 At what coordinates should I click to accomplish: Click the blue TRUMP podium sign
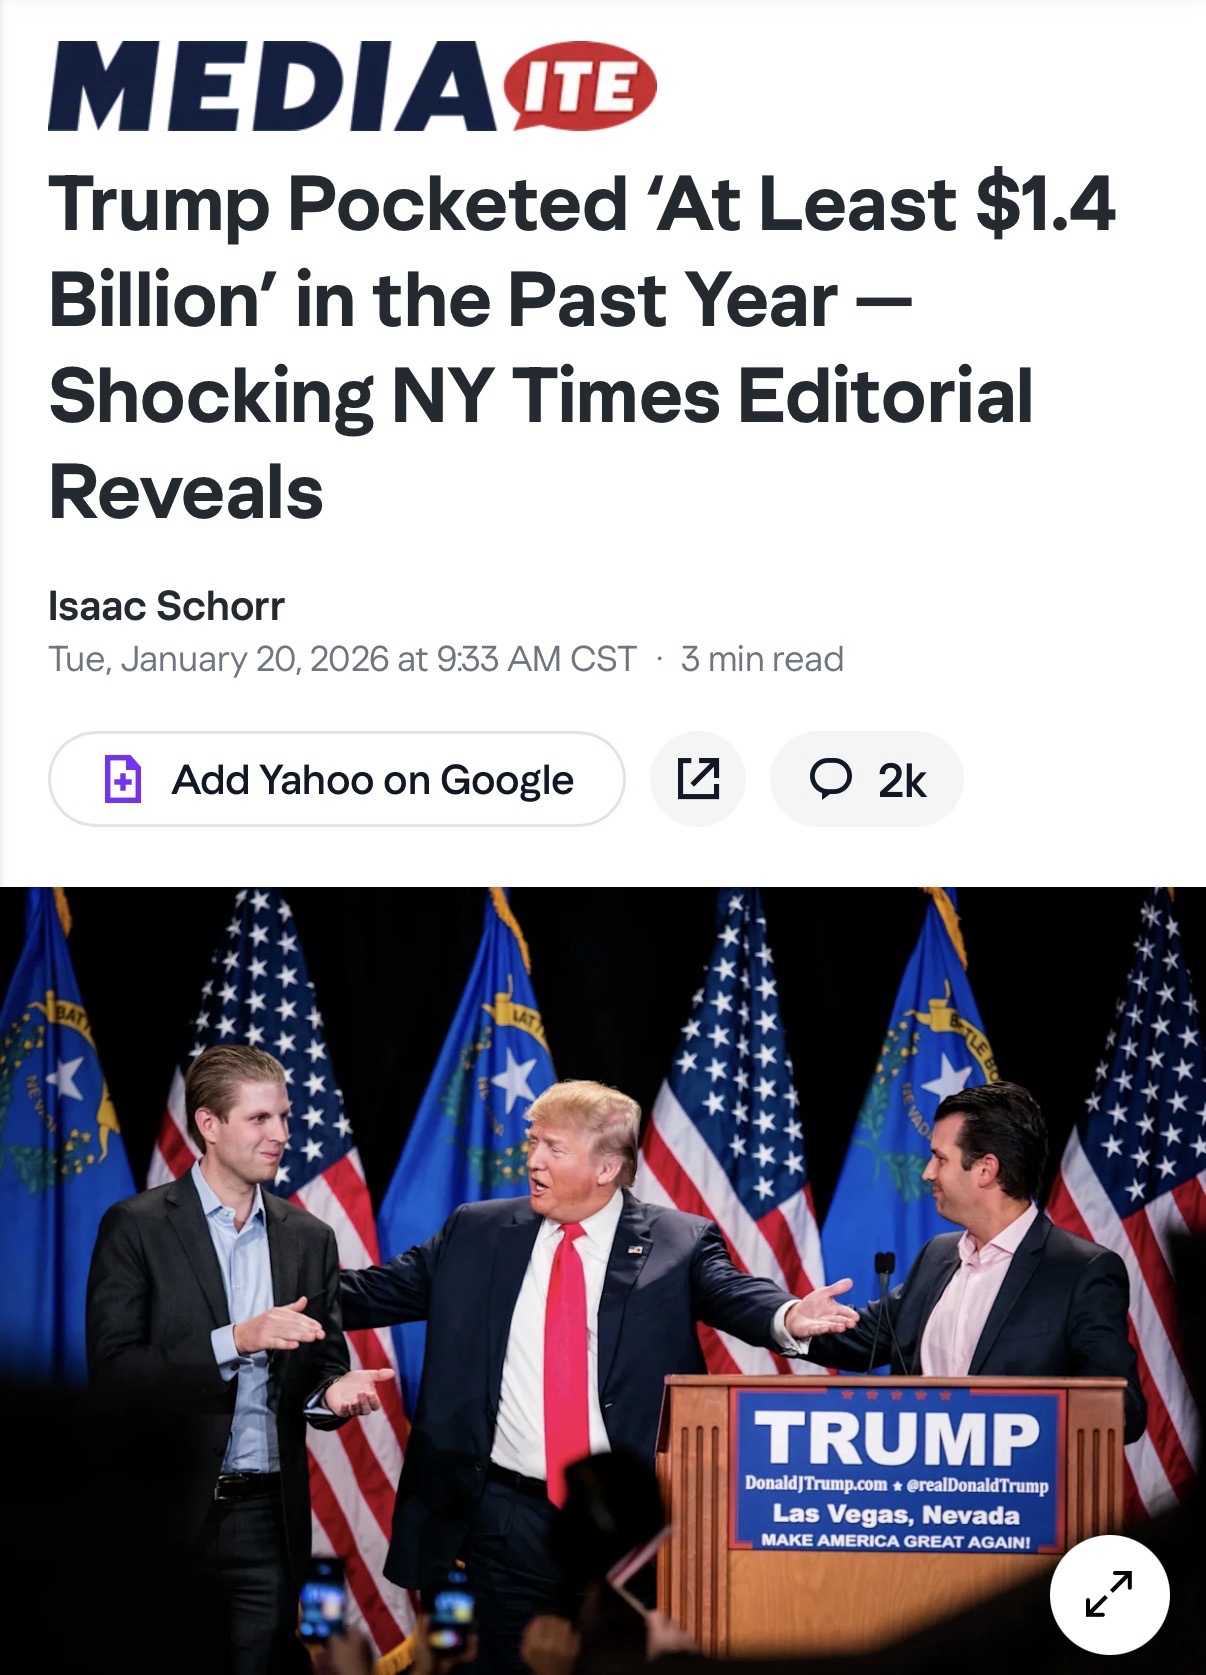(x=896, y=1439)
